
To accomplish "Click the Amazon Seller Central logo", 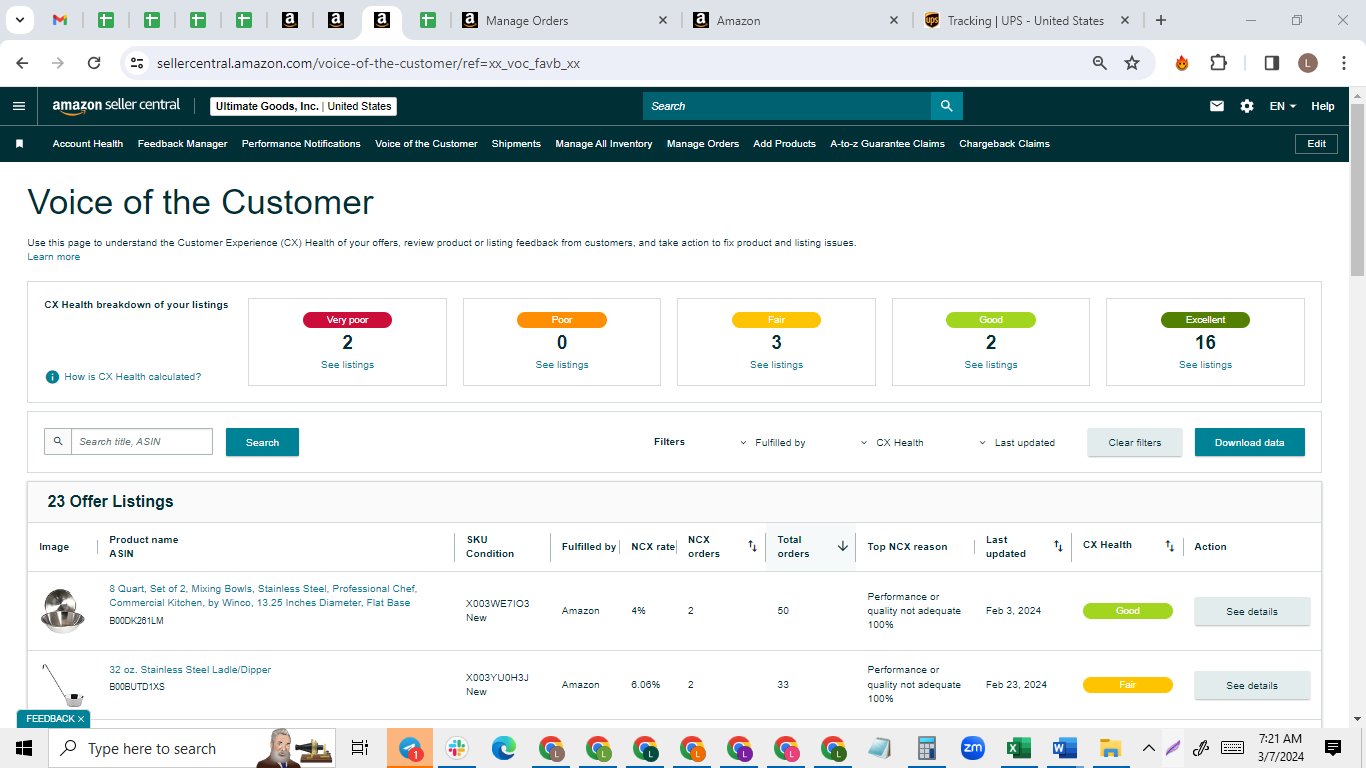I will pos(116,106).
